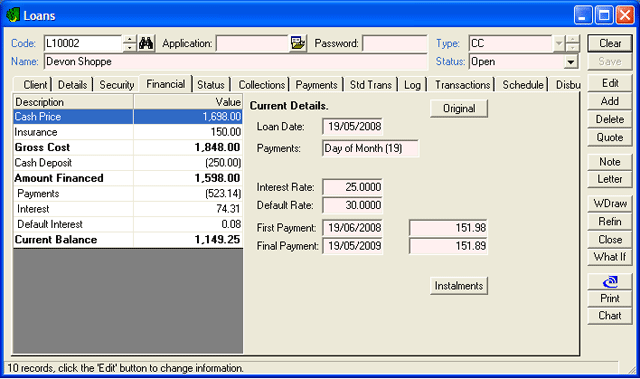This screenshot has width=640, height=379.
Task: Click the Code field containing L10002
Action: [83, 43]
